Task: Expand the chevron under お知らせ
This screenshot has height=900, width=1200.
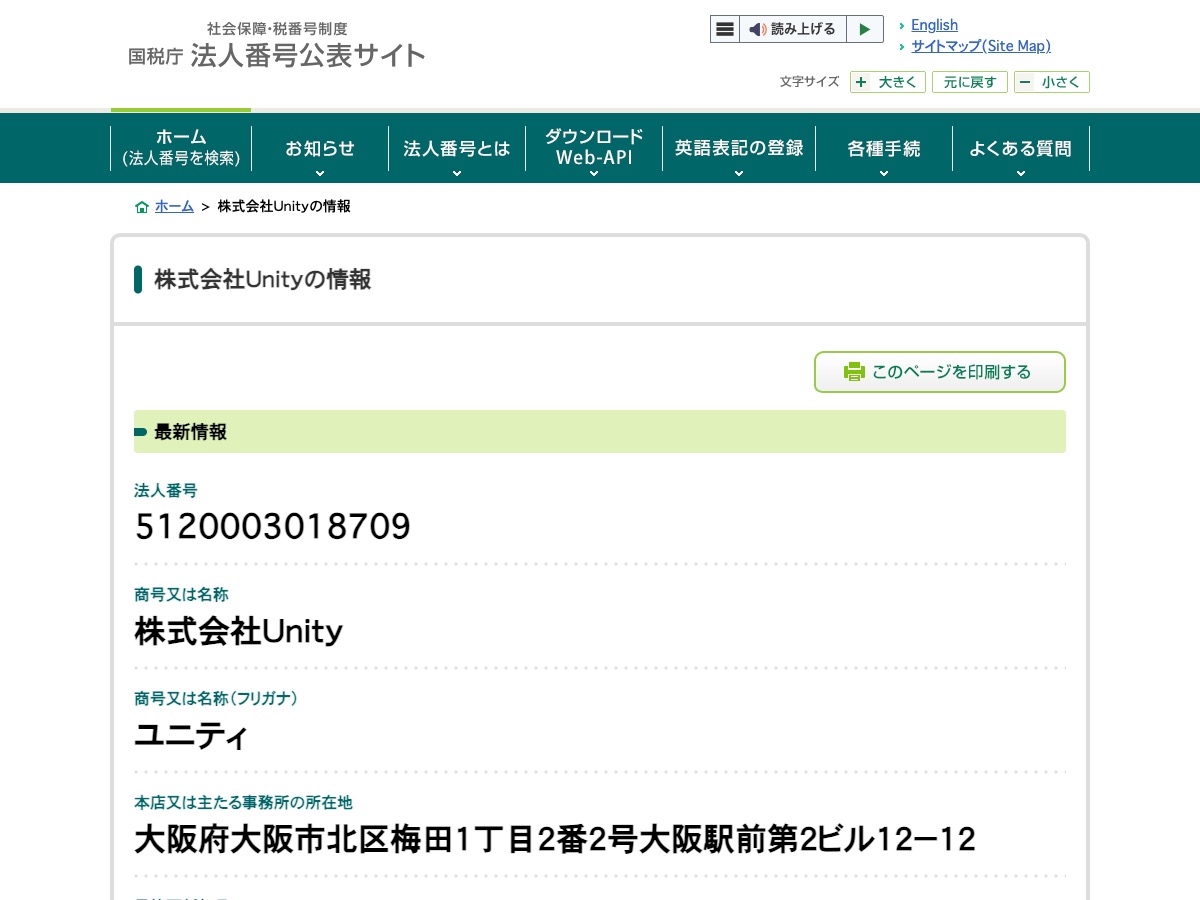Action: [x=320, y=173]
